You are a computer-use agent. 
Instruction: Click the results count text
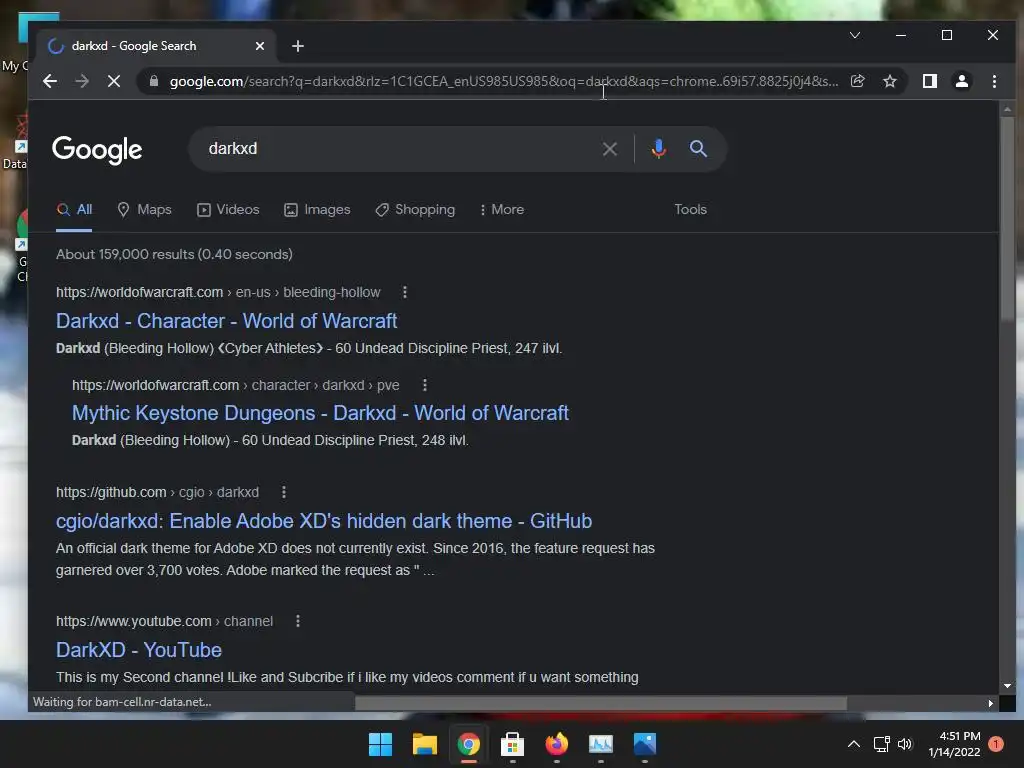174,254
